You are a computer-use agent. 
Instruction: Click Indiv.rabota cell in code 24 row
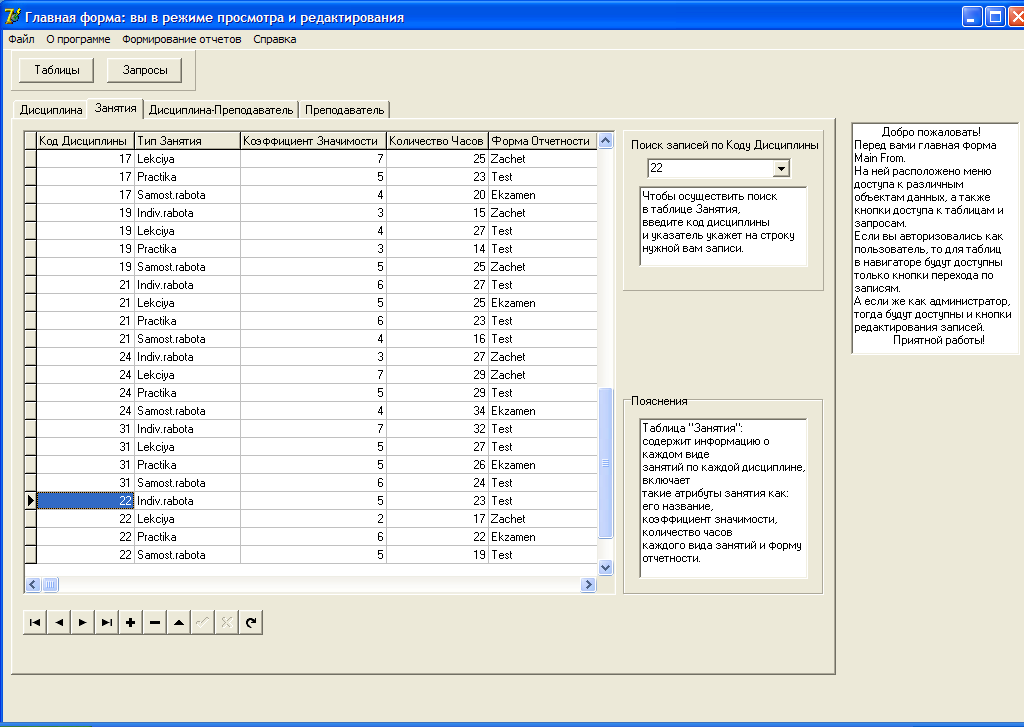187,357
